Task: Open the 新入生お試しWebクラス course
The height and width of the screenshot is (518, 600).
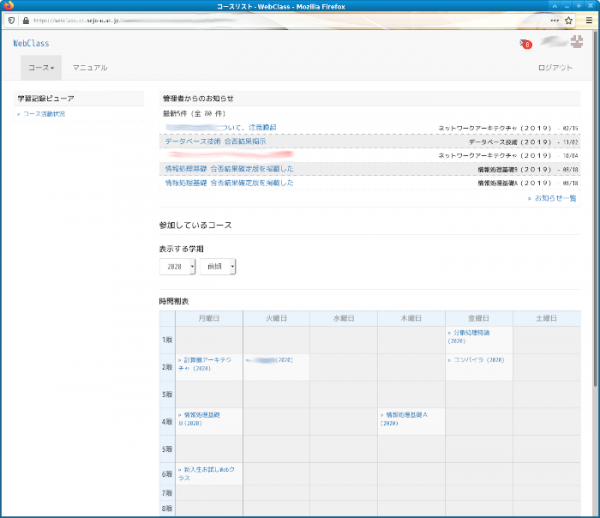Action: coord(206,474)
